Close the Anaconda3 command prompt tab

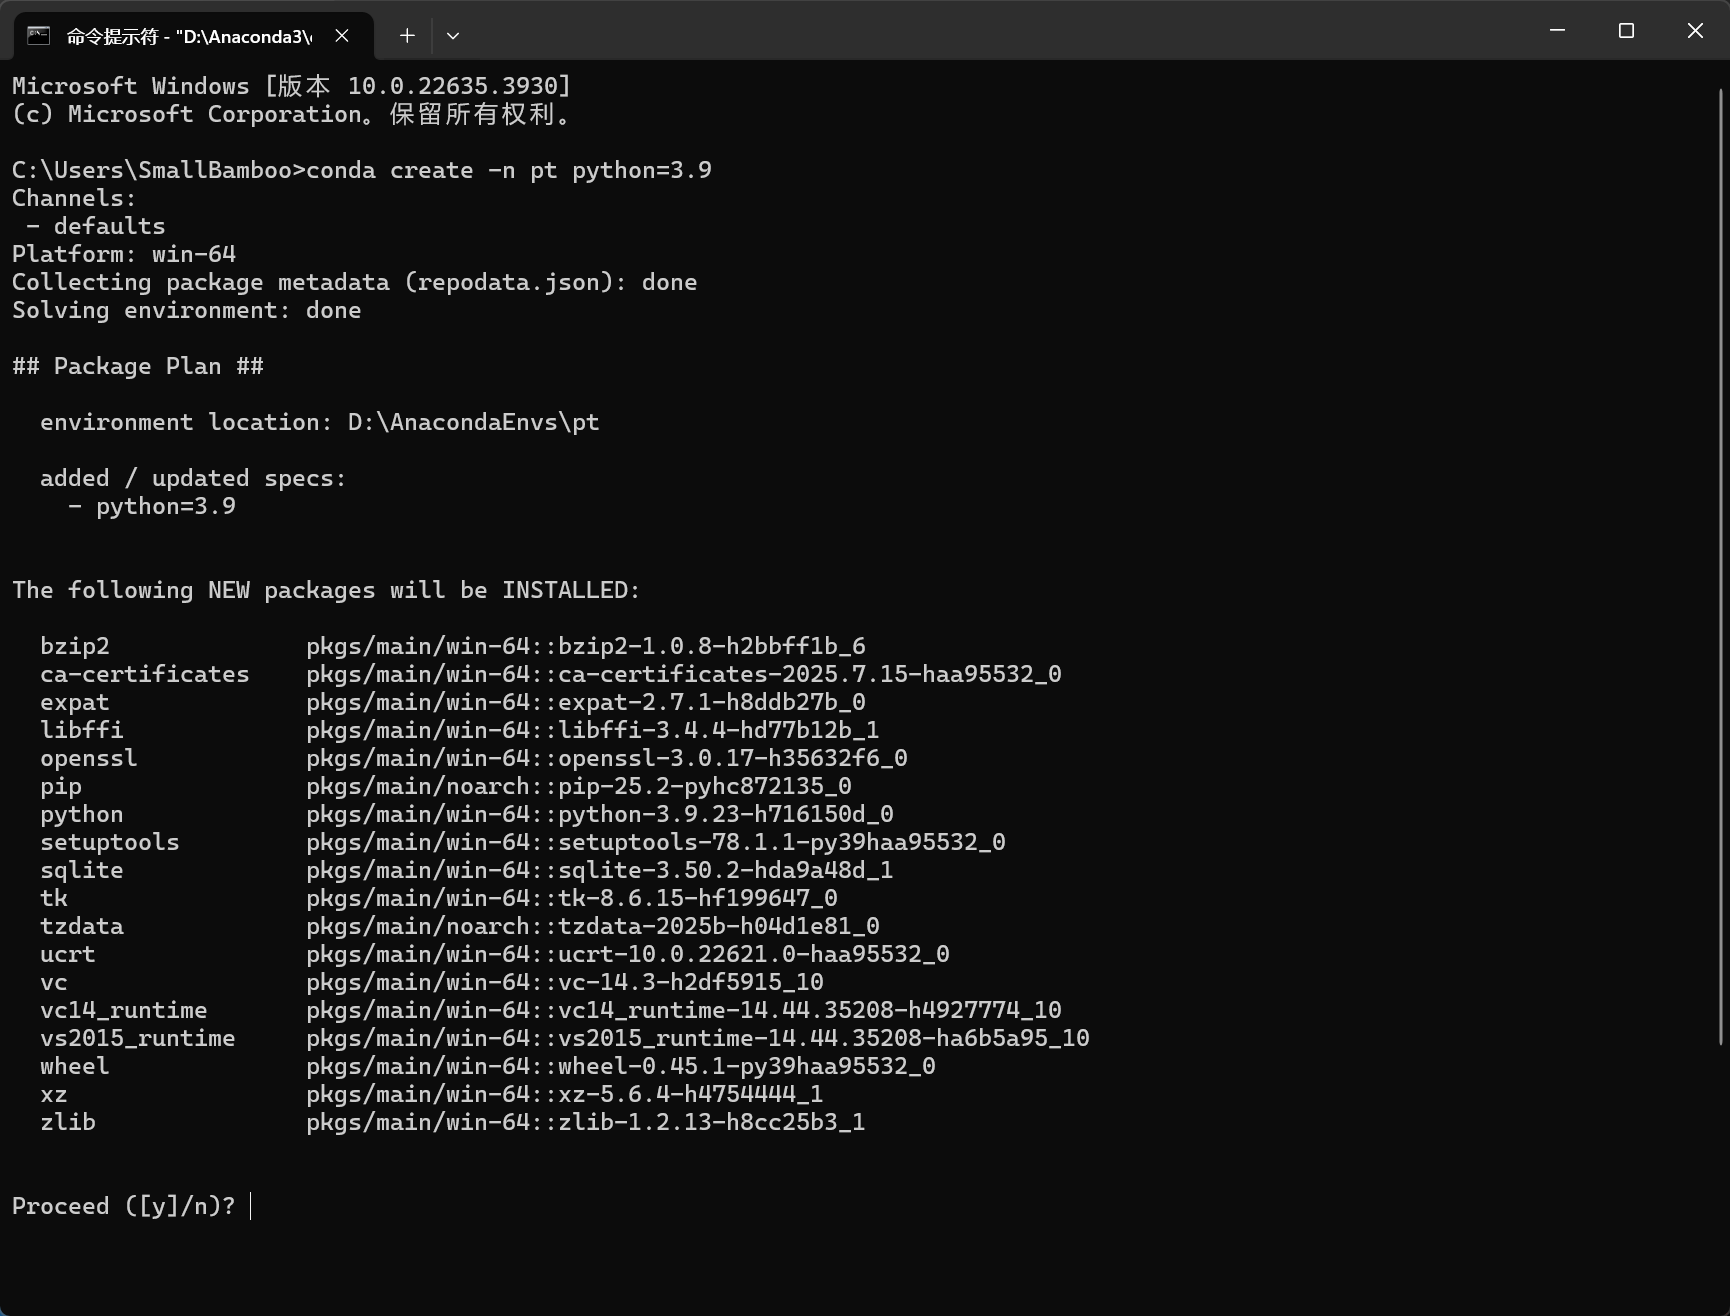point(342,36)
